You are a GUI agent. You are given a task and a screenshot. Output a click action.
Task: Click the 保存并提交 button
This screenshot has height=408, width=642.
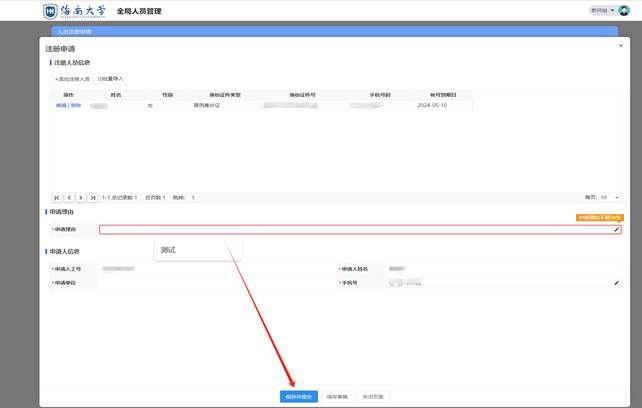coord(298,397)
